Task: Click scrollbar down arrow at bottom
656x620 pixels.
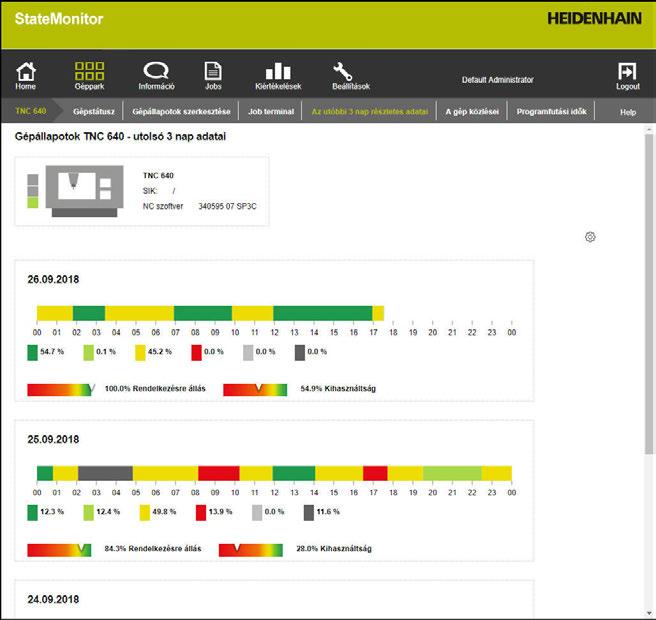Action: click(x=649, y=614)
